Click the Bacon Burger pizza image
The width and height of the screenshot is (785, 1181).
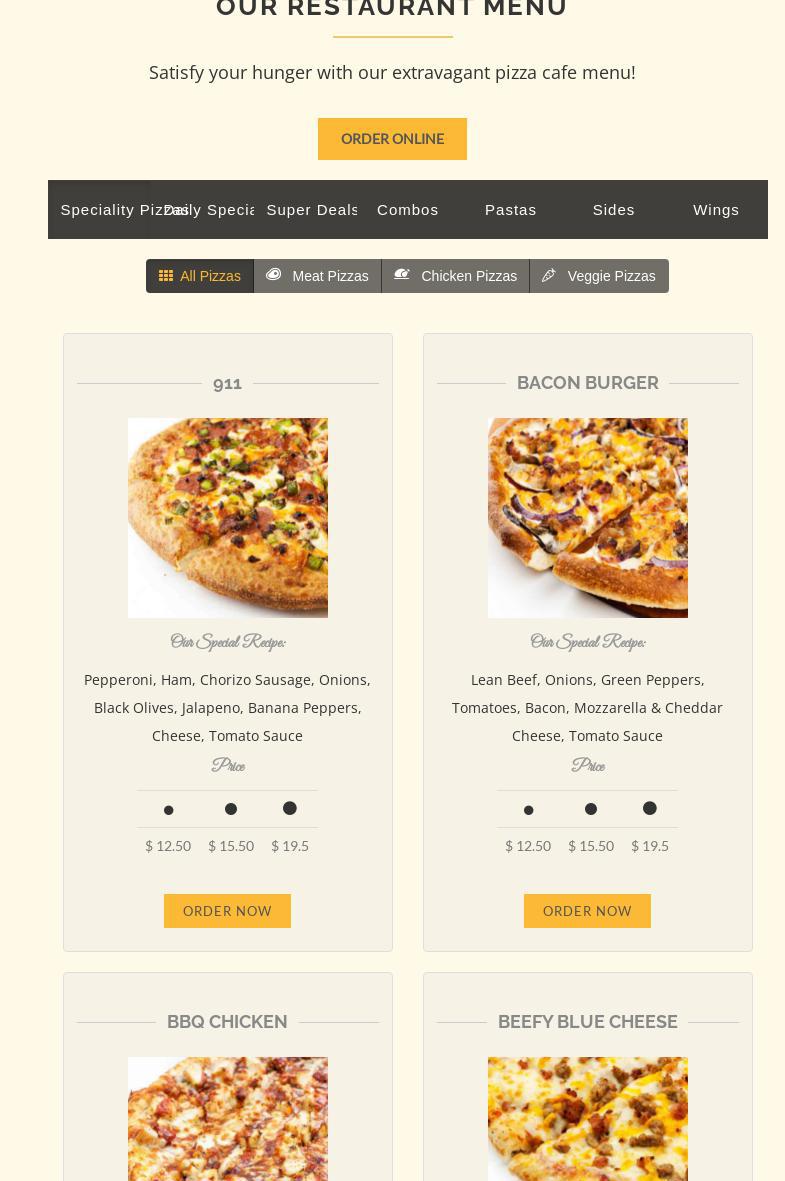(x=588, y=518)
